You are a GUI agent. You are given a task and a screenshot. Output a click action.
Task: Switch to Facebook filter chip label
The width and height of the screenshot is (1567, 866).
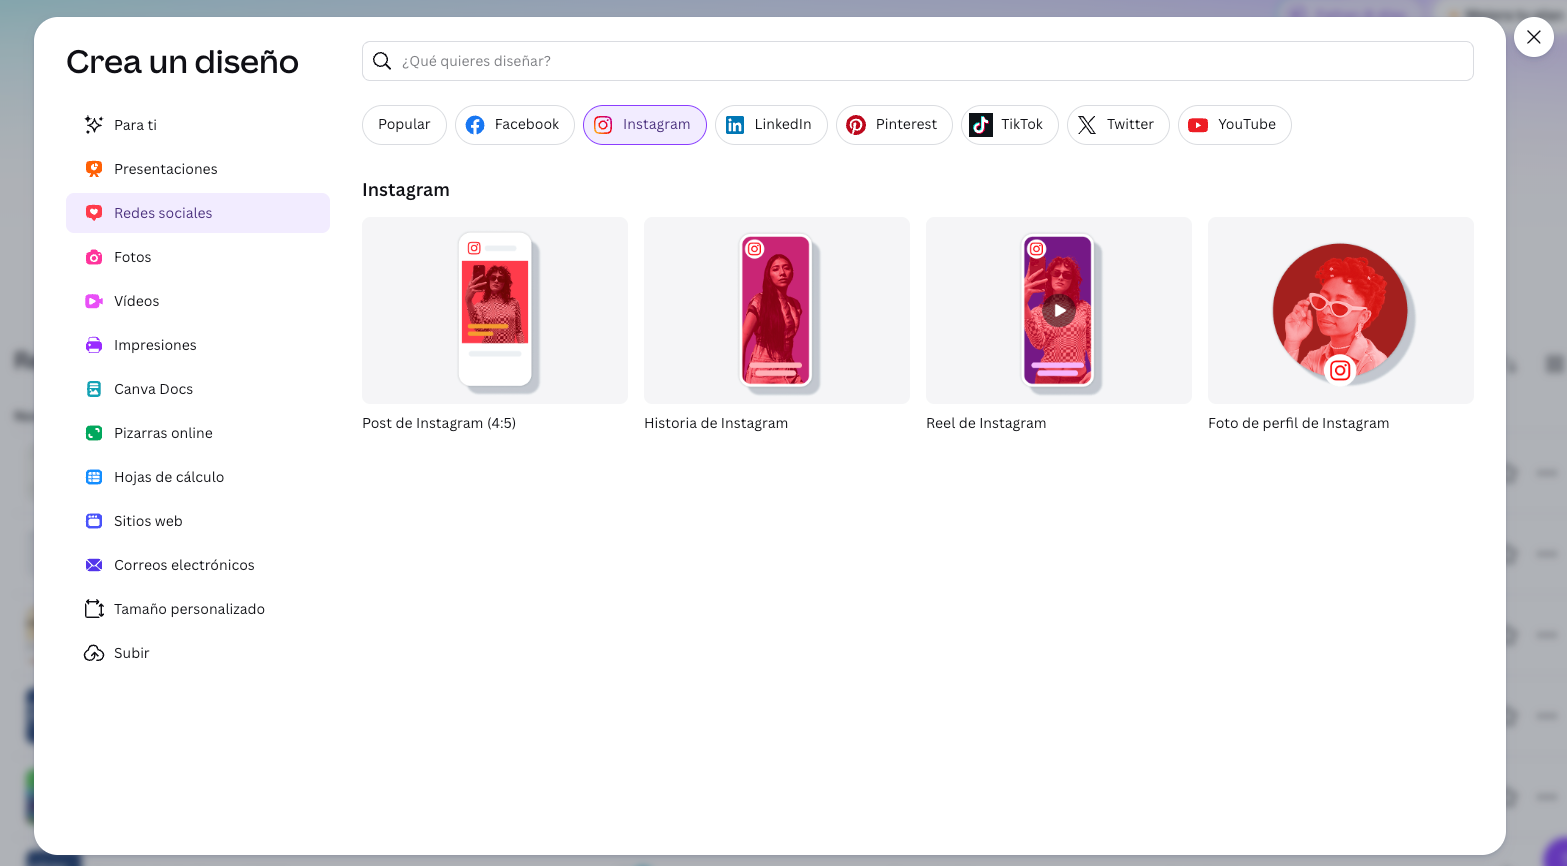coord(527,124)
